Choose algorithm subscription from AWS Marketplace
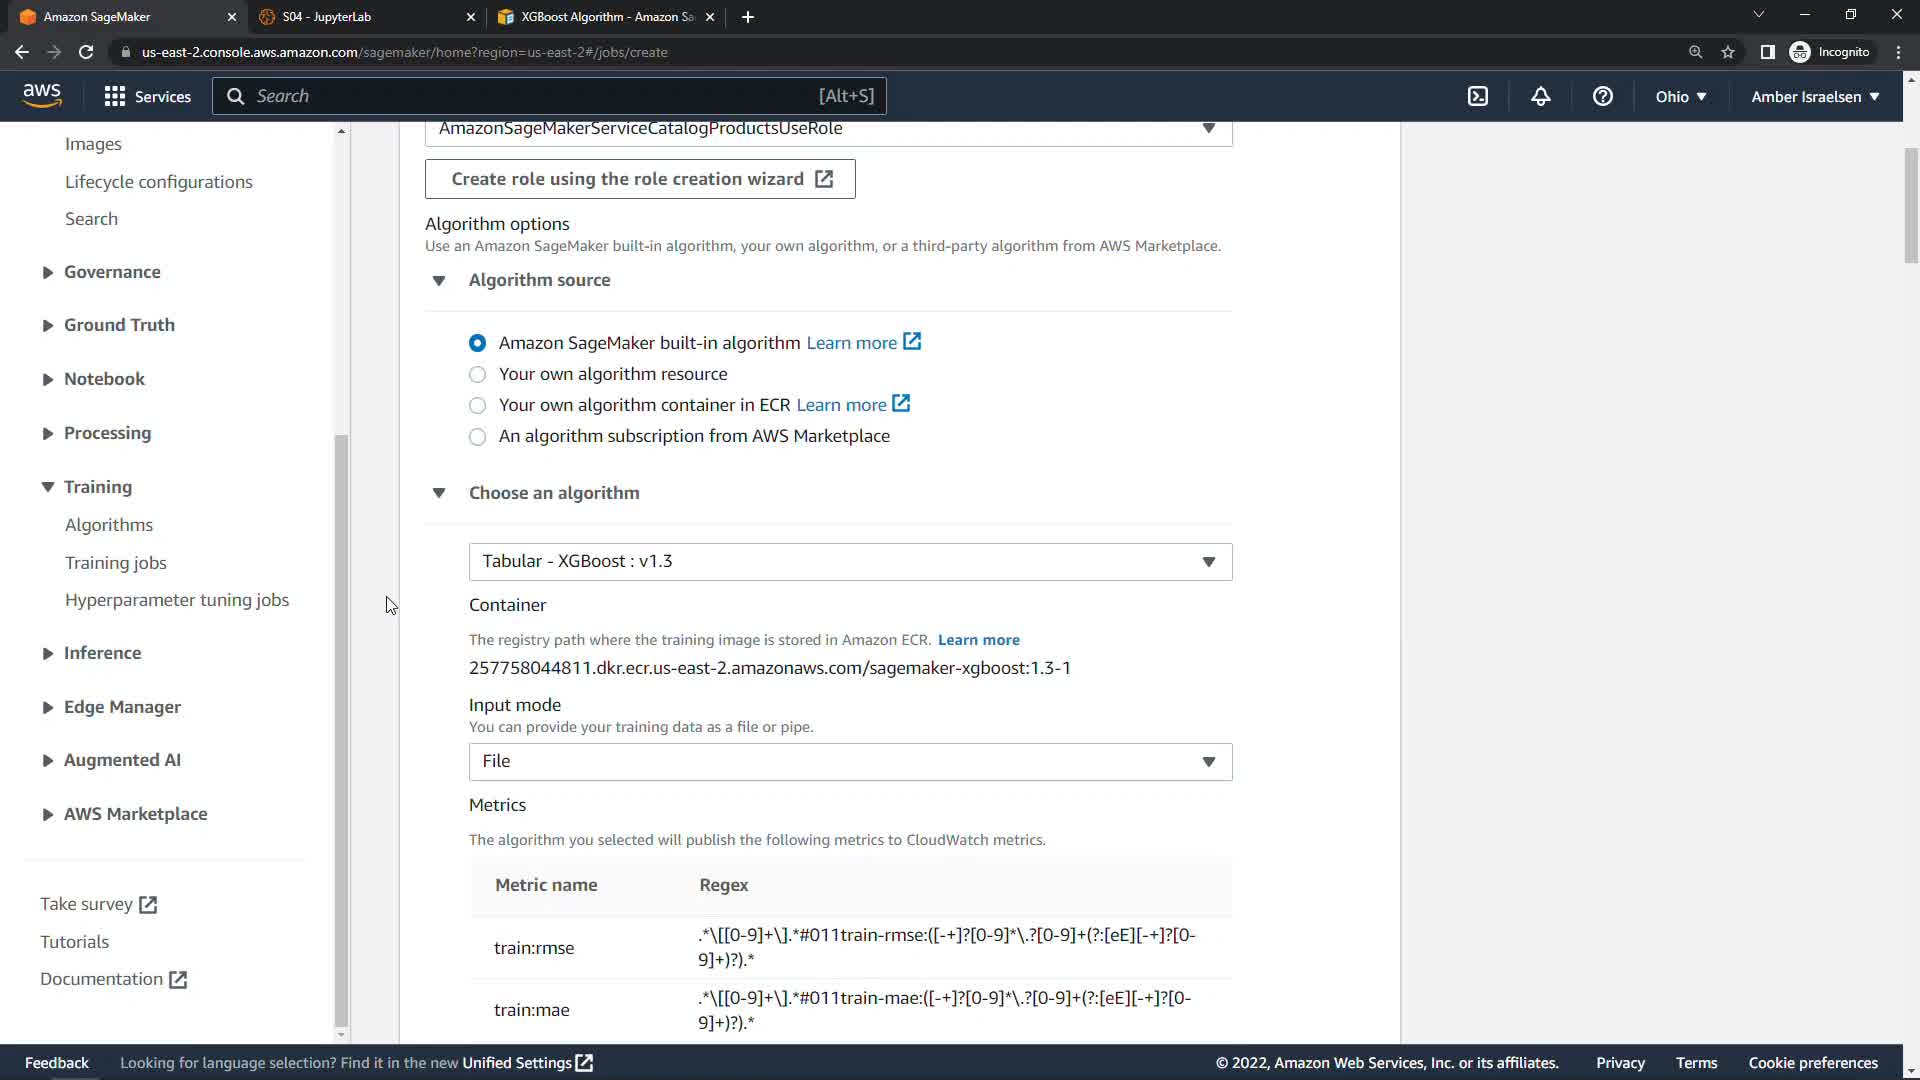 click(x=478, y=436)
